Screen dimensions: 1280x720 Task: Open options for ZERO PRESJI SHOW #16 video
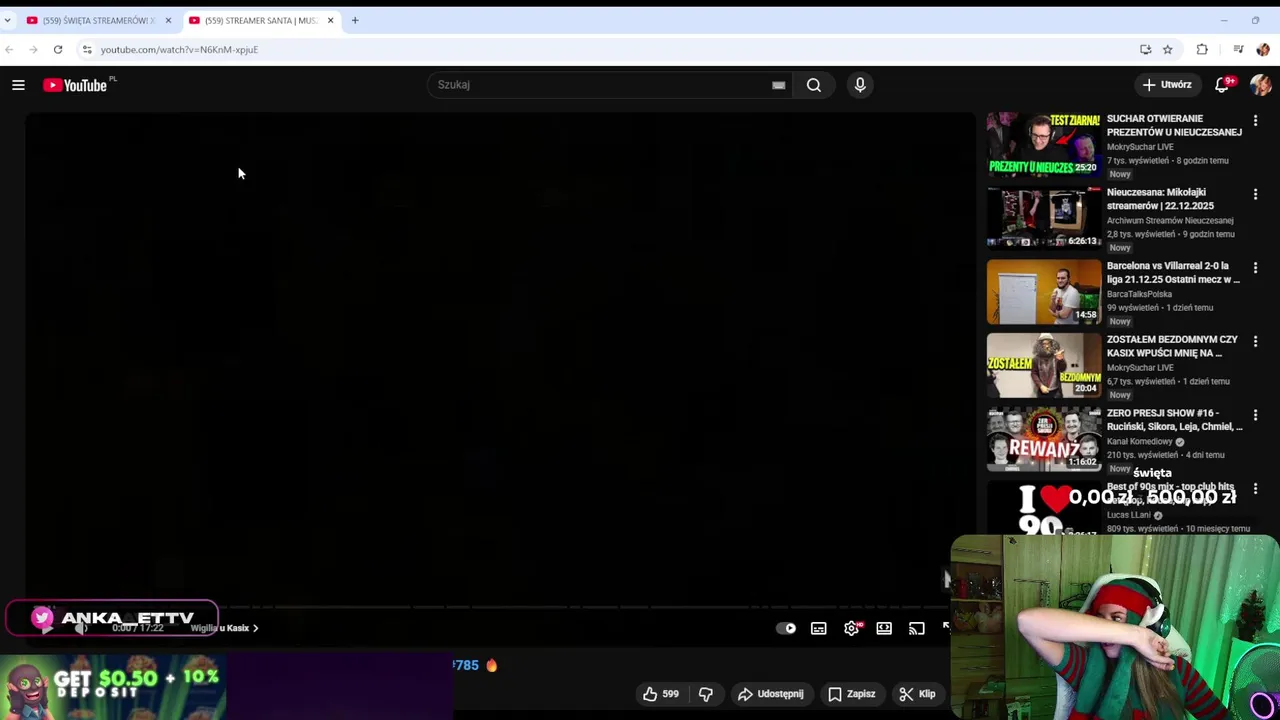coord(1255,415)
